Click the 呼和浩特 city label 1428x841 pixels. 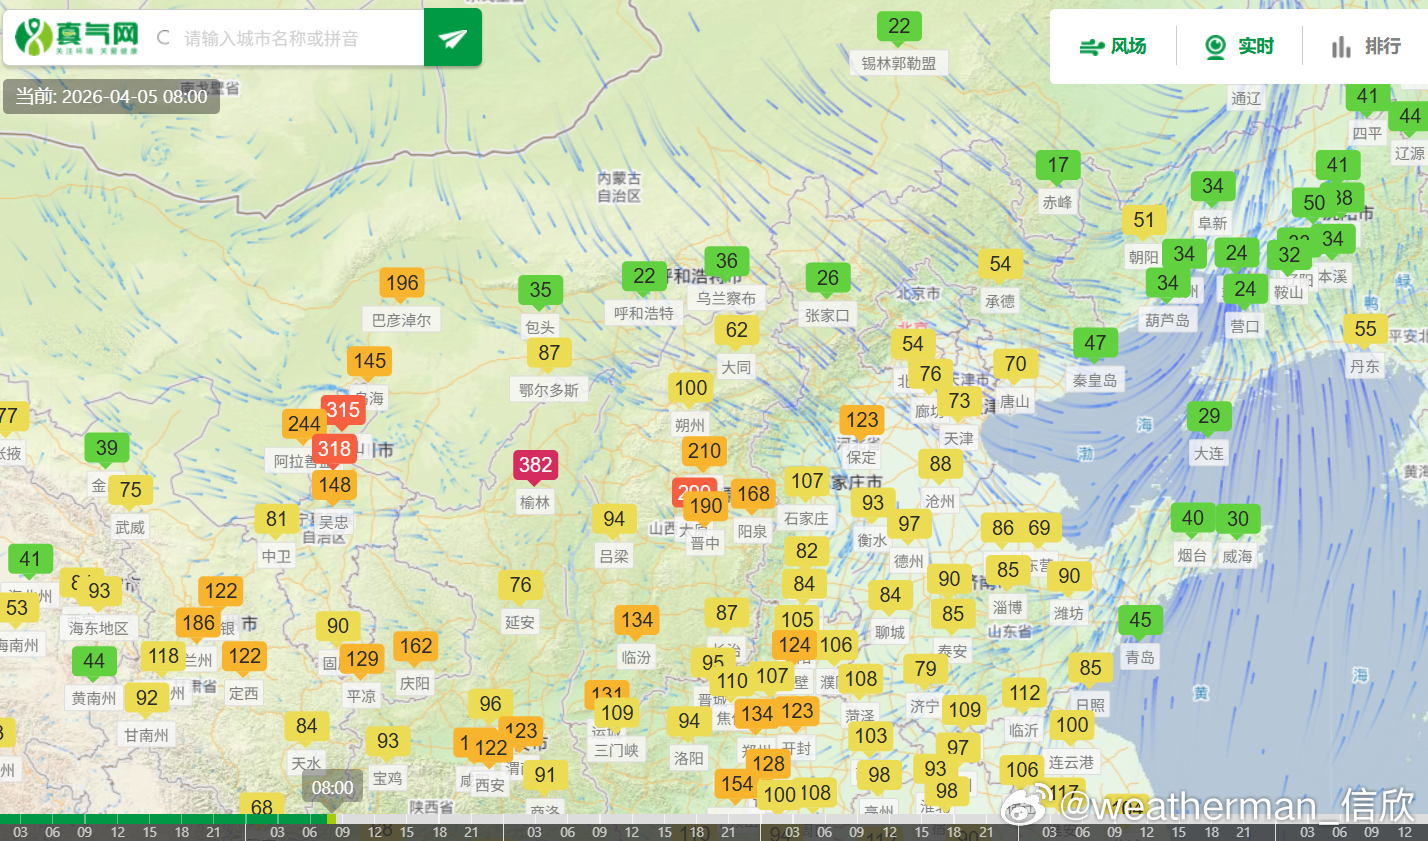coord(644,314)
